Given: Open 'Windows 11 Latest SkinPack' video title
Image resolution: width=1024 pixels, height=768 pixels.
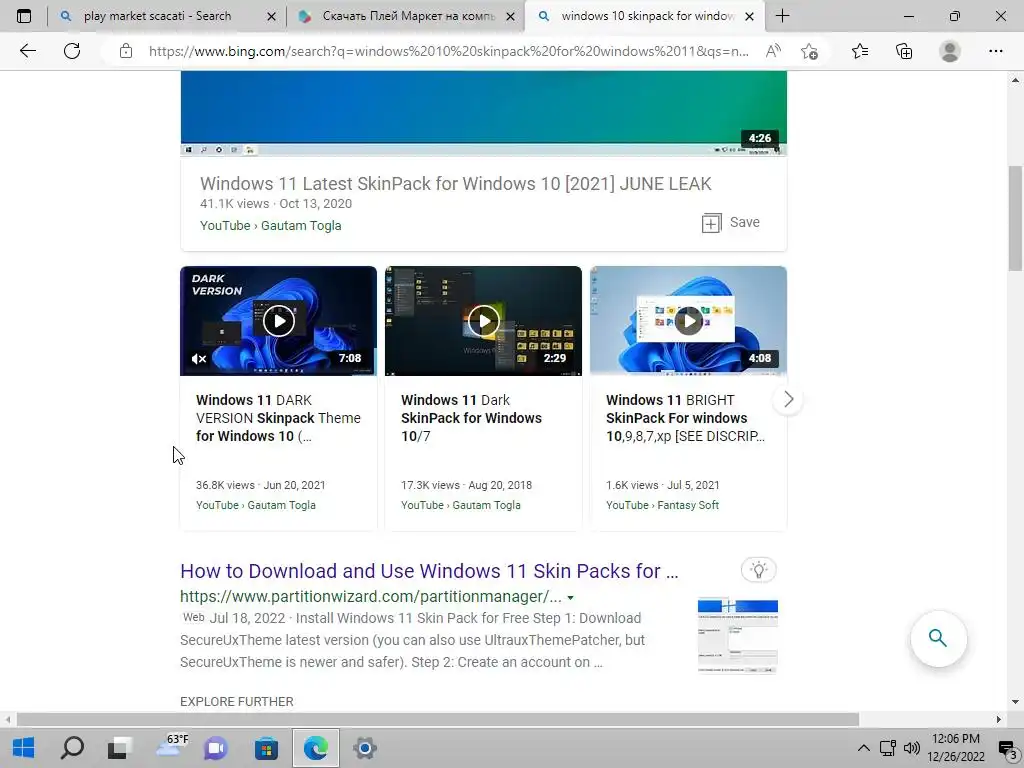Looking at the screenshot, I should pyautogui.click(x=455, y=184).
